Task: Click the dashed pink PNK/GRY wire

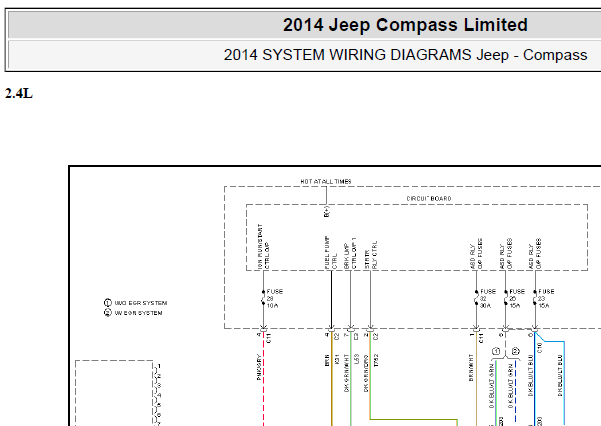Action: click(264, 380)
